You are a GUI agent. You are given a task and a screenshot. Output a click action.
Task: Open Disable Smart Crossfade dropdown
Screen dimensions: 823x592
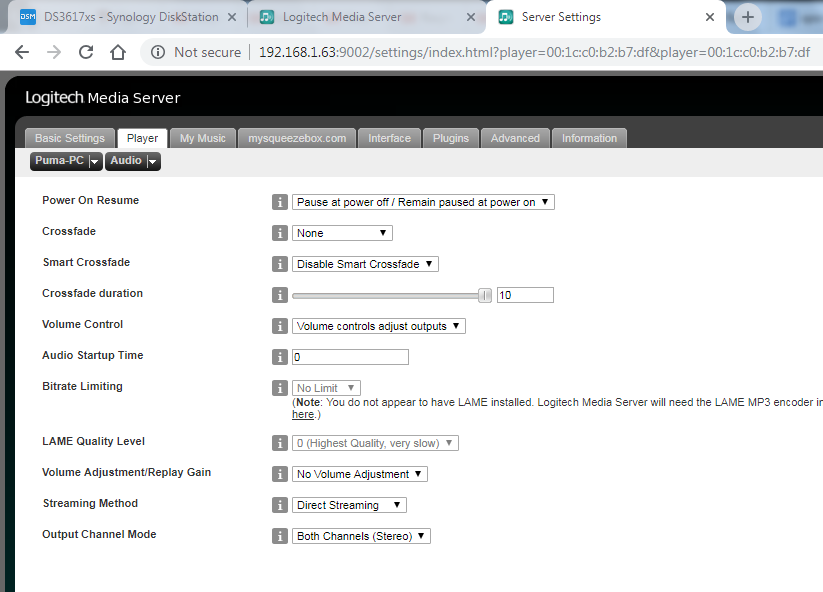click(x=365, y=264)
